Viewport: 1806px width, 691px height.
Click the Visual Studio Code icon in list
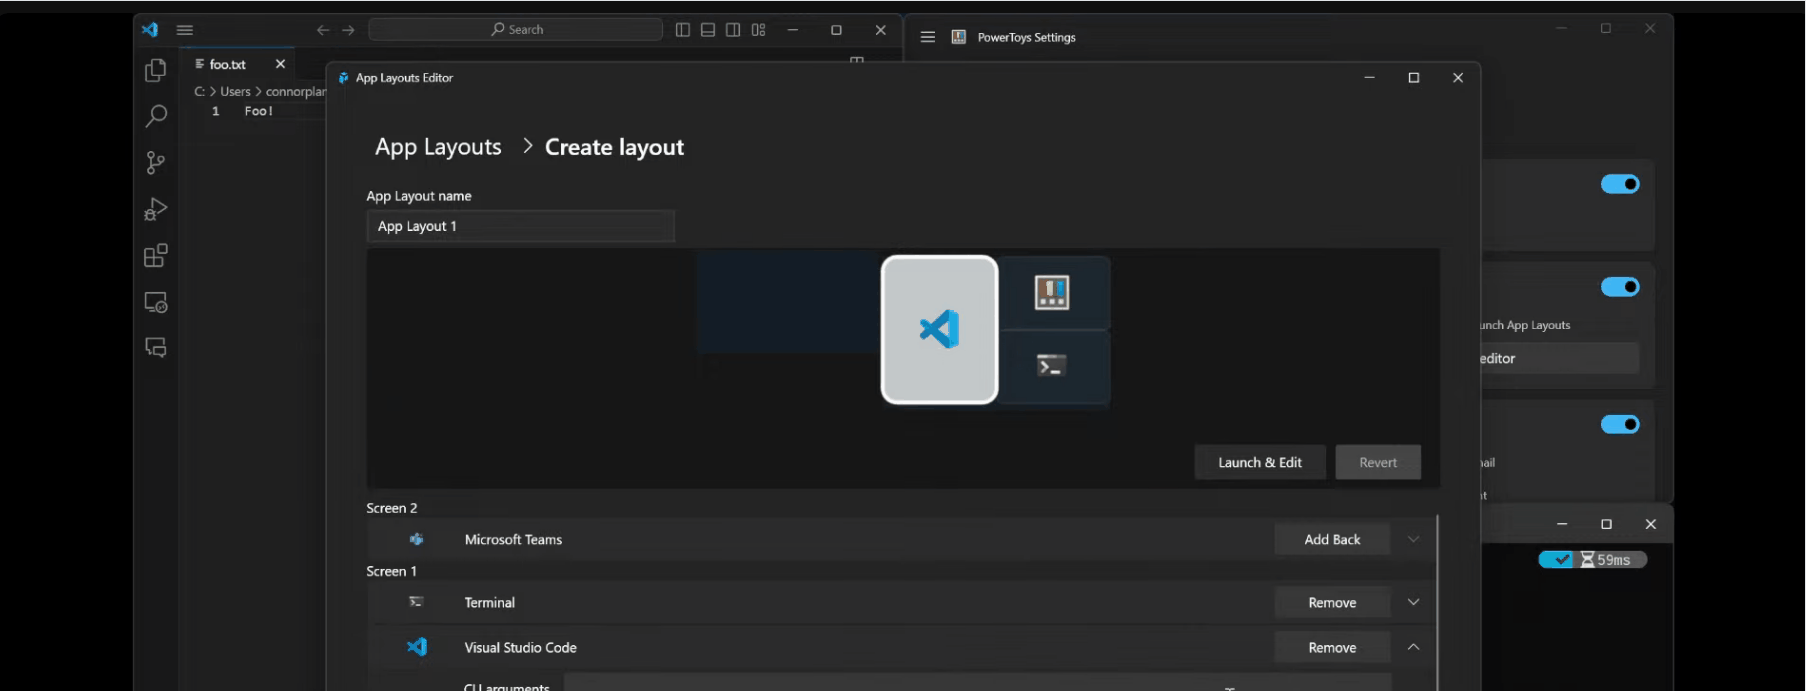tap(417, 647)
